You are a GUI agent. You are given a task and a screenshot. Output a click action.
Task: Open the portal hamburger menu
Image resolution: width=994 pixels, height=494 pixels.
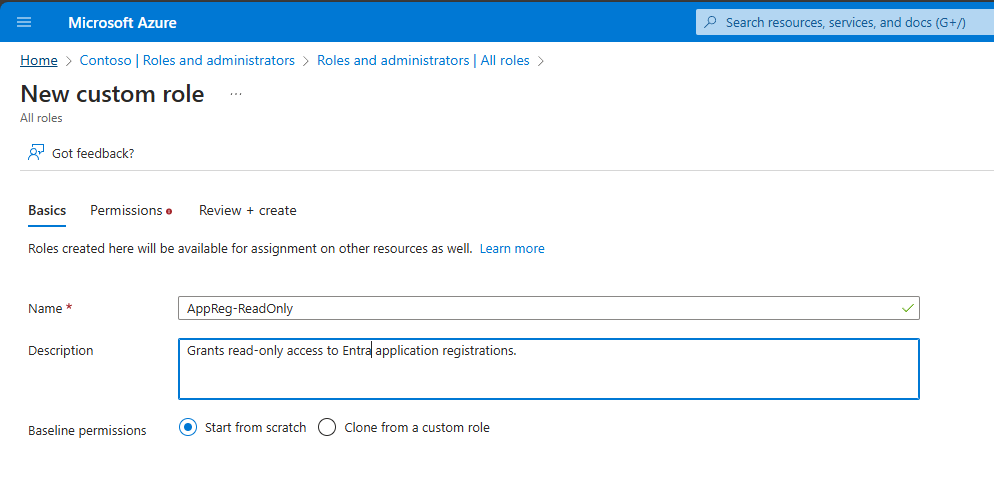(x=25, y=22)
